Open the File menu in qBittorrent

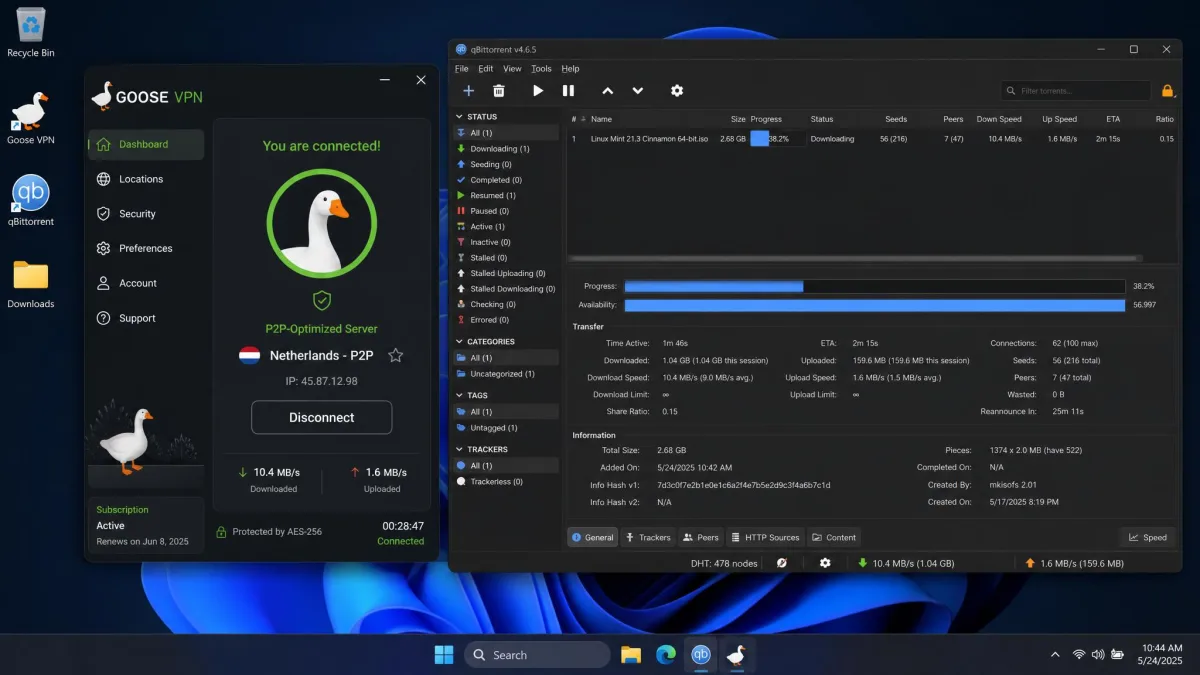[461, 69]
